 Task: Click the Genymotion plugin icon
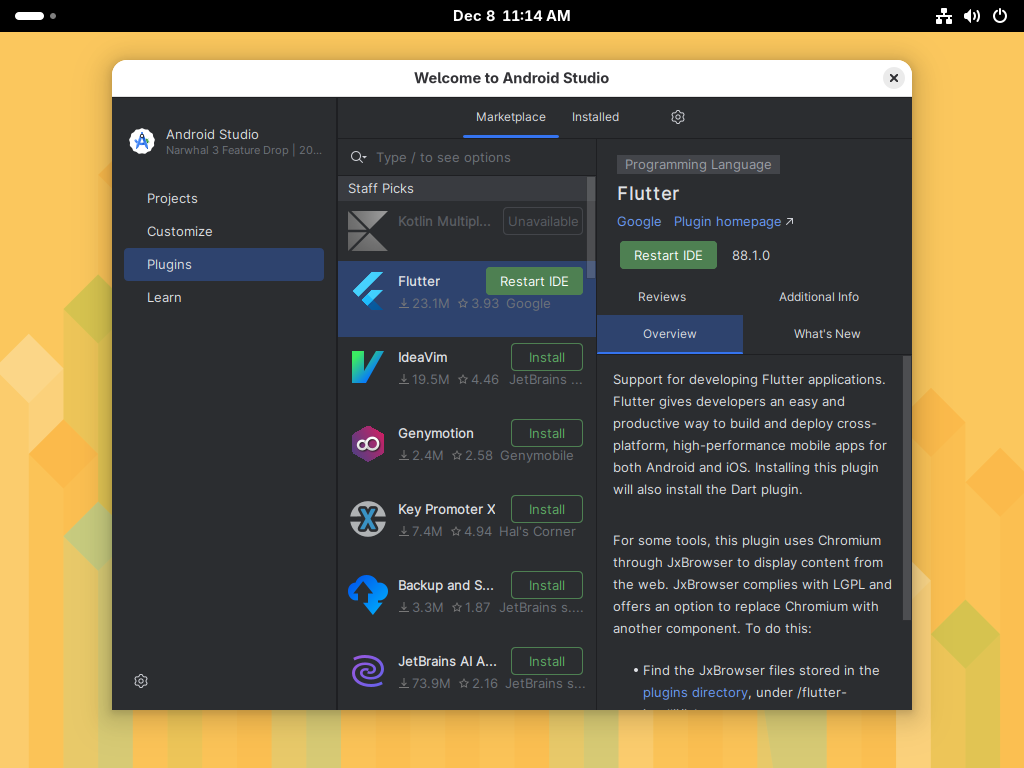[x=367, y=443]
